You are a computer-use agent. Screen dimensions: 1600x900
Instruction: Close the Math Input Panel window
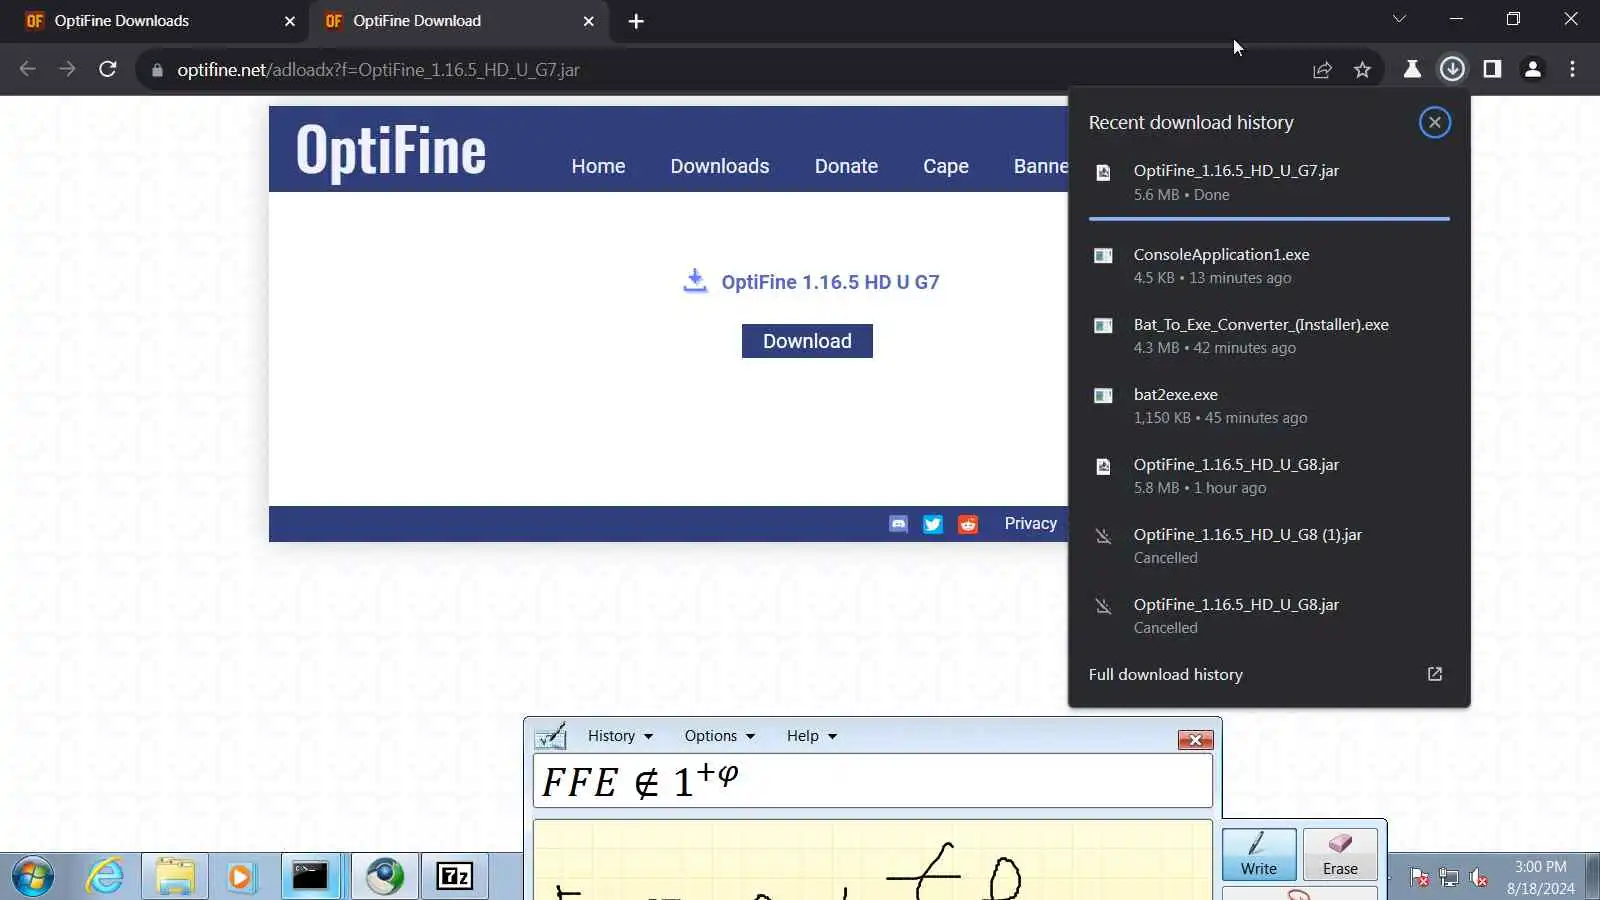1195,740
